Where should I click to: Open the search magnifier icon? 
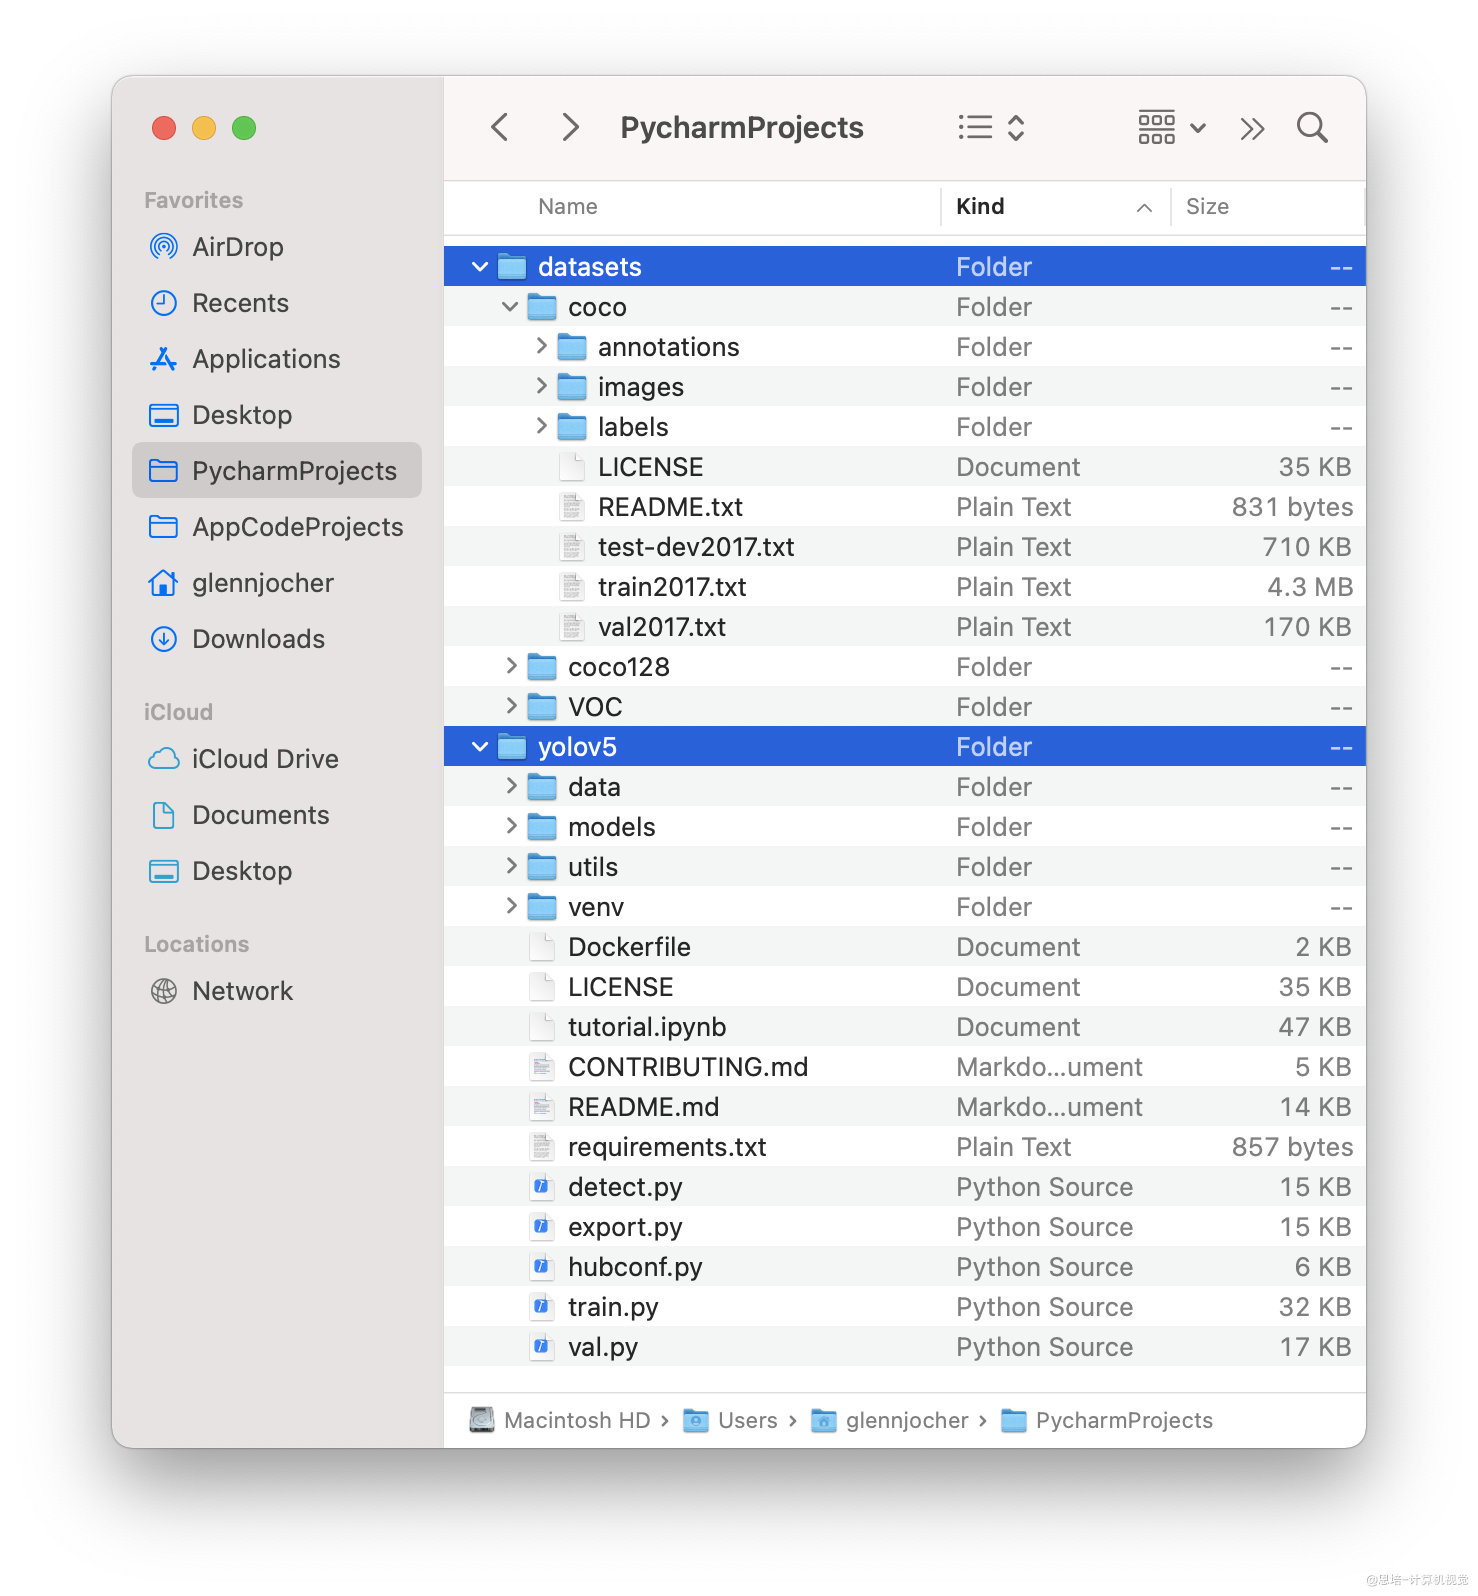(1312, 127)
